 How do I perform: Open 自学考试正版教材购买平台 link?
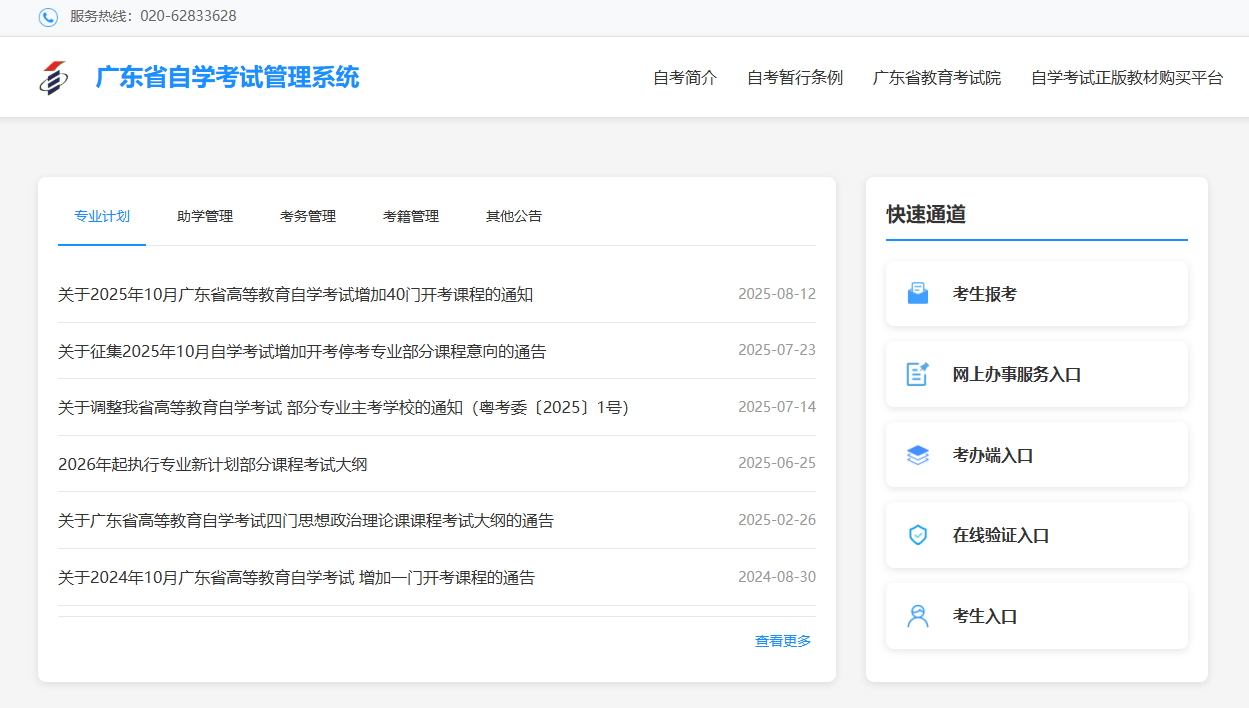pyautogui.click(x=1127, y=78)
